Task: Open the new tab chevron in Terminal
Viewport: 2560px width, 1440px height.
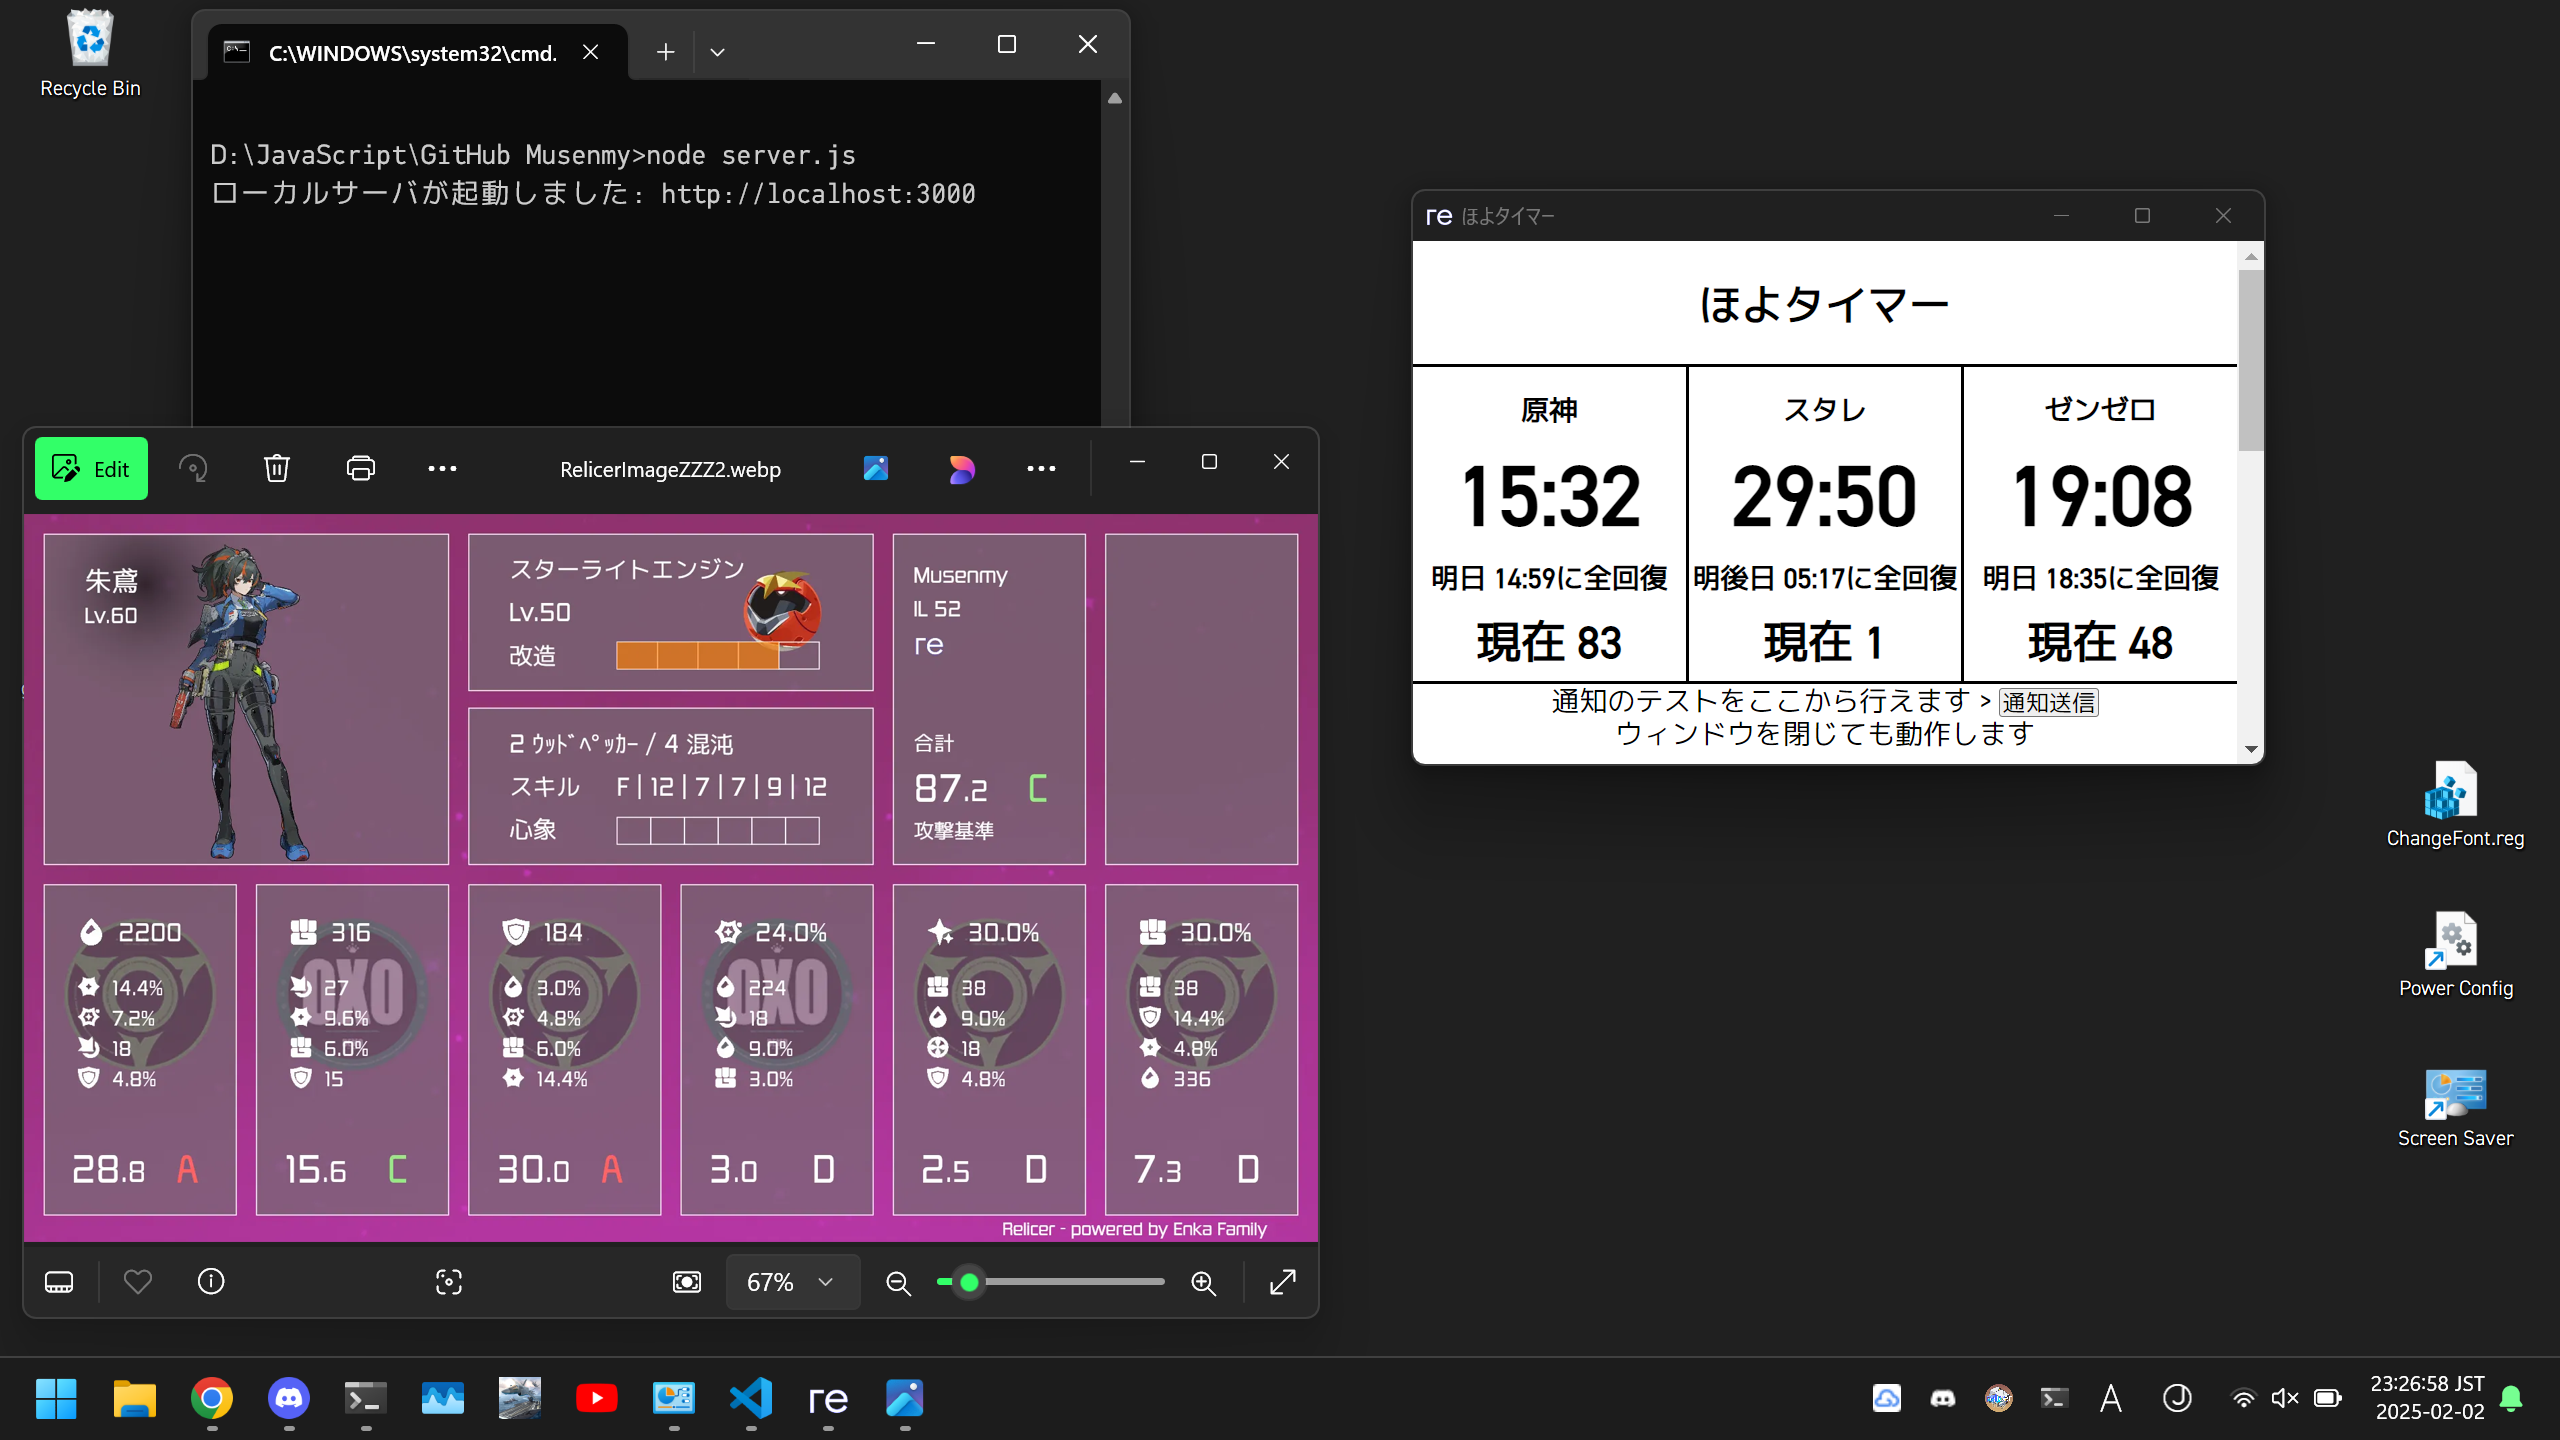Action: [717, 52]
